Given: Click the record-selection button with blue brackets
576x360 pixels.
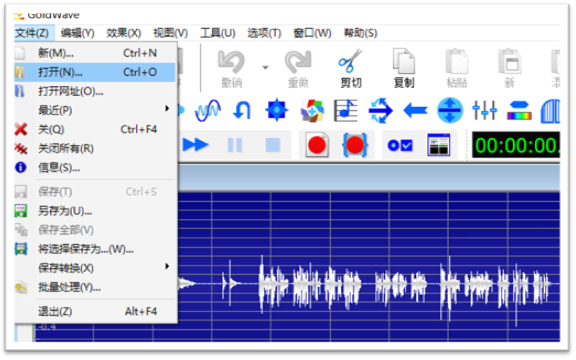Looking at the screenshot, I should click(x=354, y=145).
